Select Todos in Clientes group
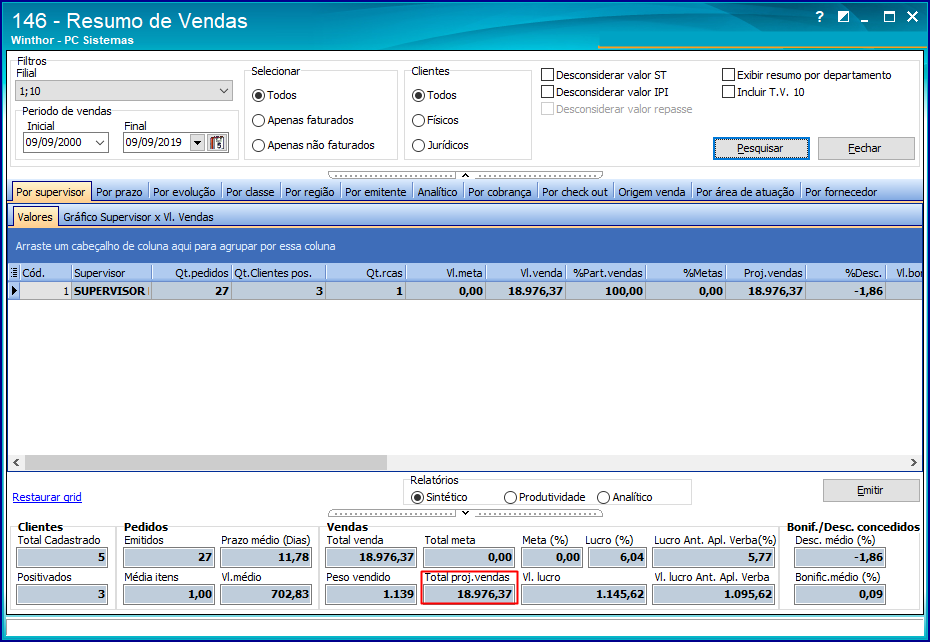 tap(434, 95)
